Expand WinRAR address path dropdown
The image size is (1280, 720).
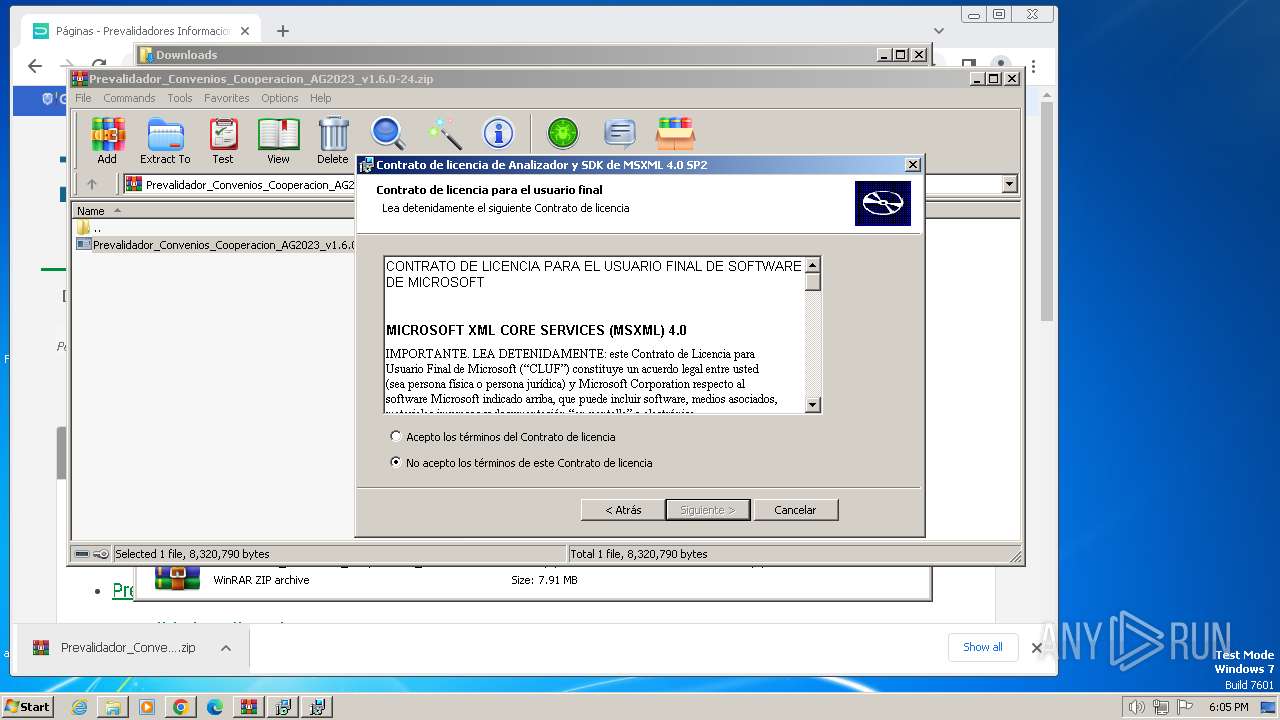[x=1009, y=184]
